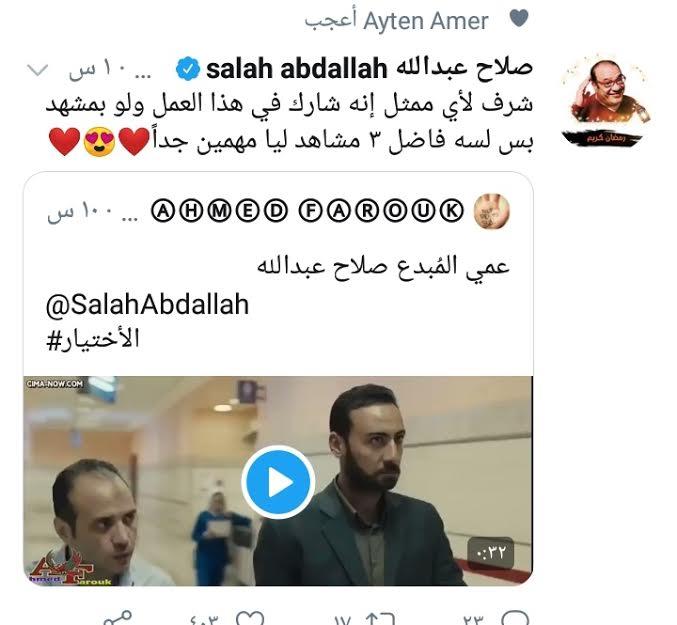The image size is (677, 625).
Task: Play the embedded video
Action: [x=278, y=482]
